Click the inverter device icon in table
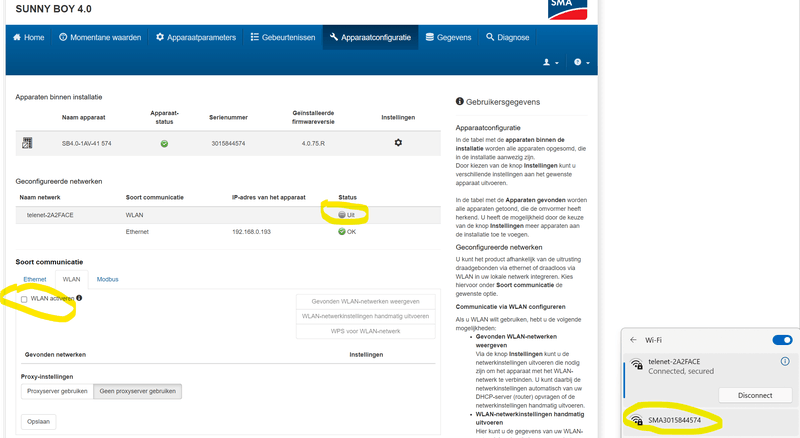 click(27, 143)
